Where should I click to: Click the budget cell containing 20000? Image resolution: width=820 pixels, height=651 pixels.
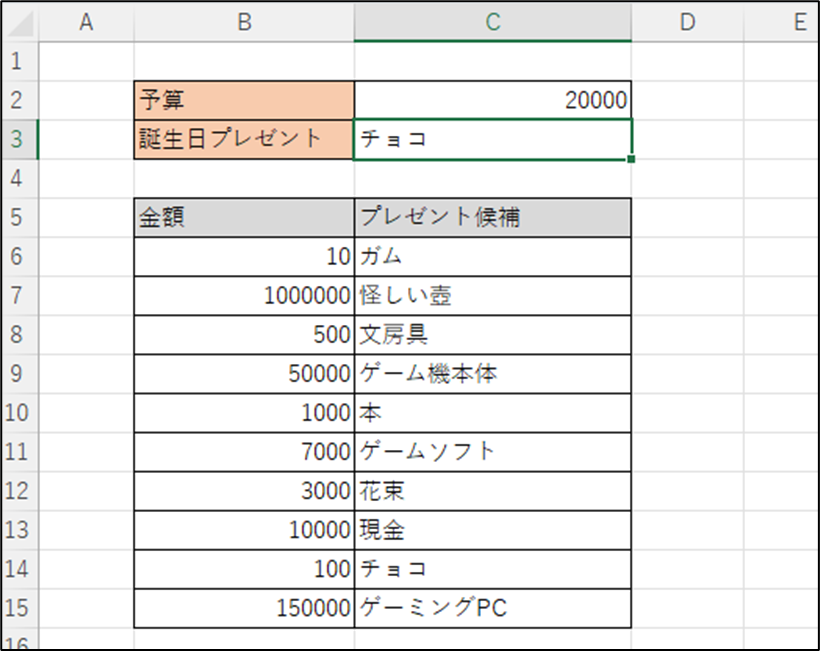(493, 100)
